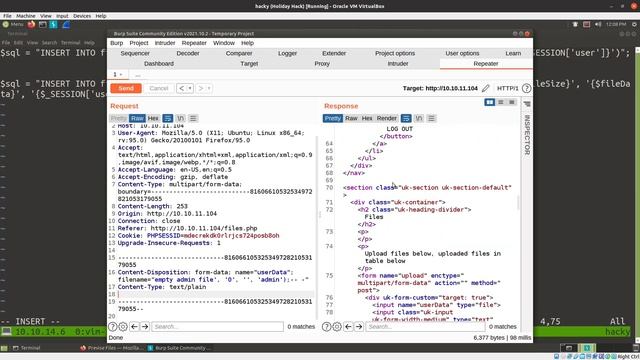Image resolution: width=640 pixels, height=360 pixels.
Task: Jump to next Response search match
Action: 359,327
